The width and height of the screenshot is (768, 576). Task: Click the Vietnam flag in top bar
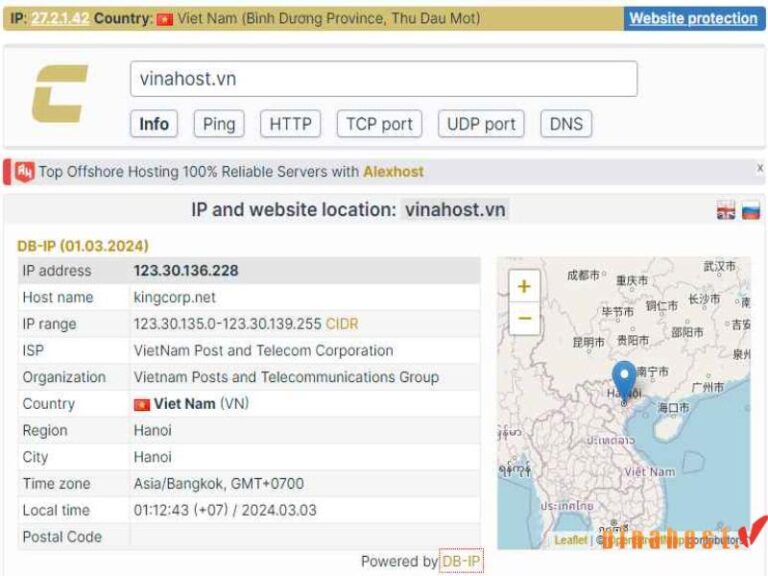[165, 19]
